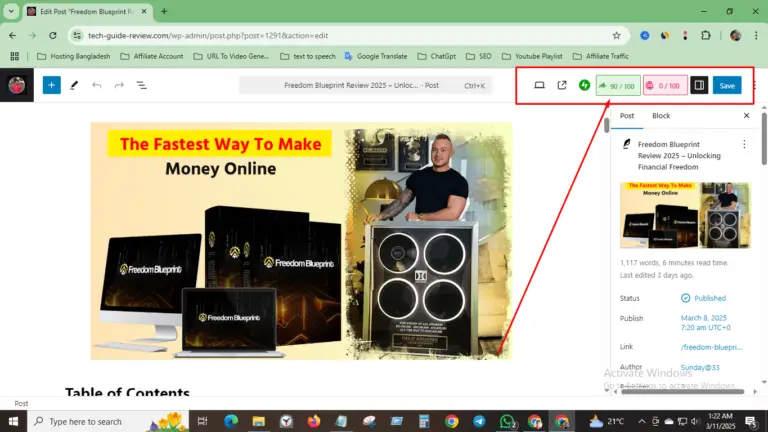Open the Chrome apps grid icon
The image size is (768, 432).
(15, 56)
